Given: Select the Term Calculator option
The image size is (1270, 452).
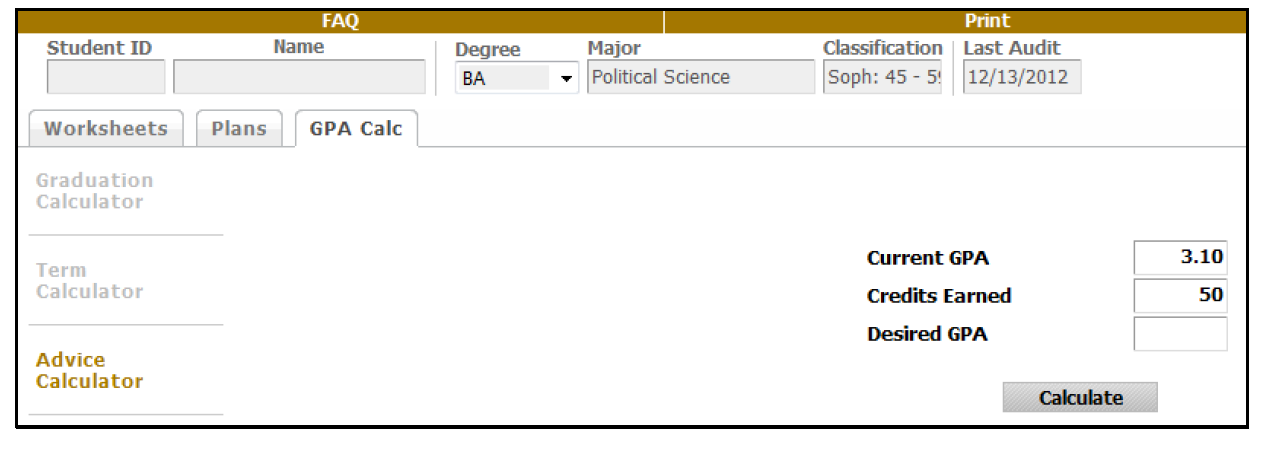Looking at the screenshot, I should [x=89, y=281].
